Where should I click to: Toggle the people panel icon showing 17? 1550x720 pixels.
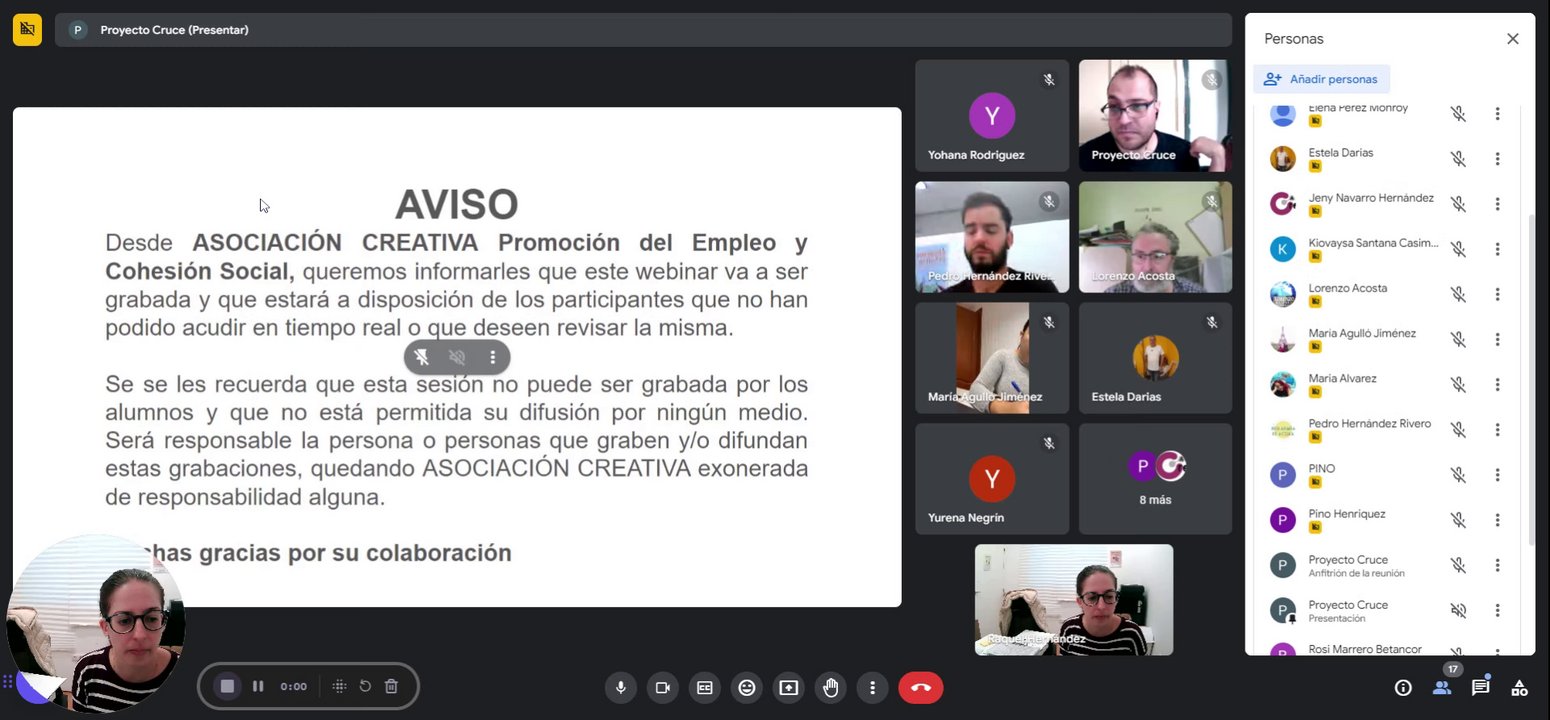[x=1442, y=687]
